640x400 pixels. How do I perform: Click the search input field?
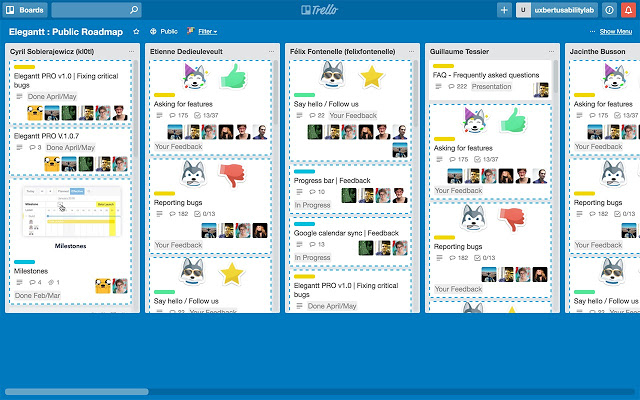point(96,10)
